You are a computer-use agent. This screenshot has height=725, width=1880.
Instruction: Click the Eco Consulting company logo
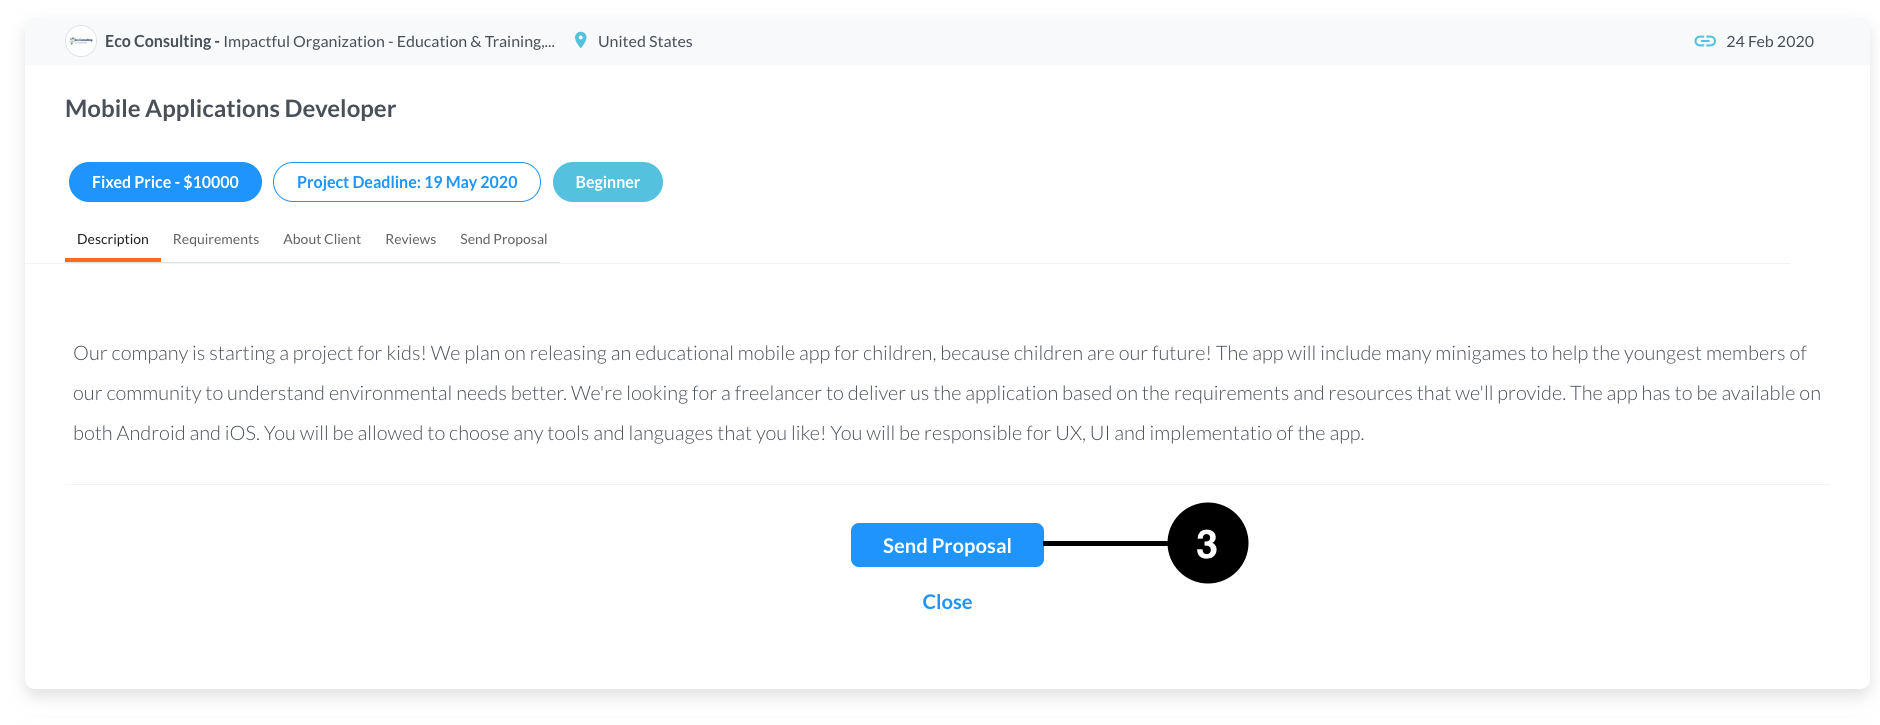pos(81,41)
